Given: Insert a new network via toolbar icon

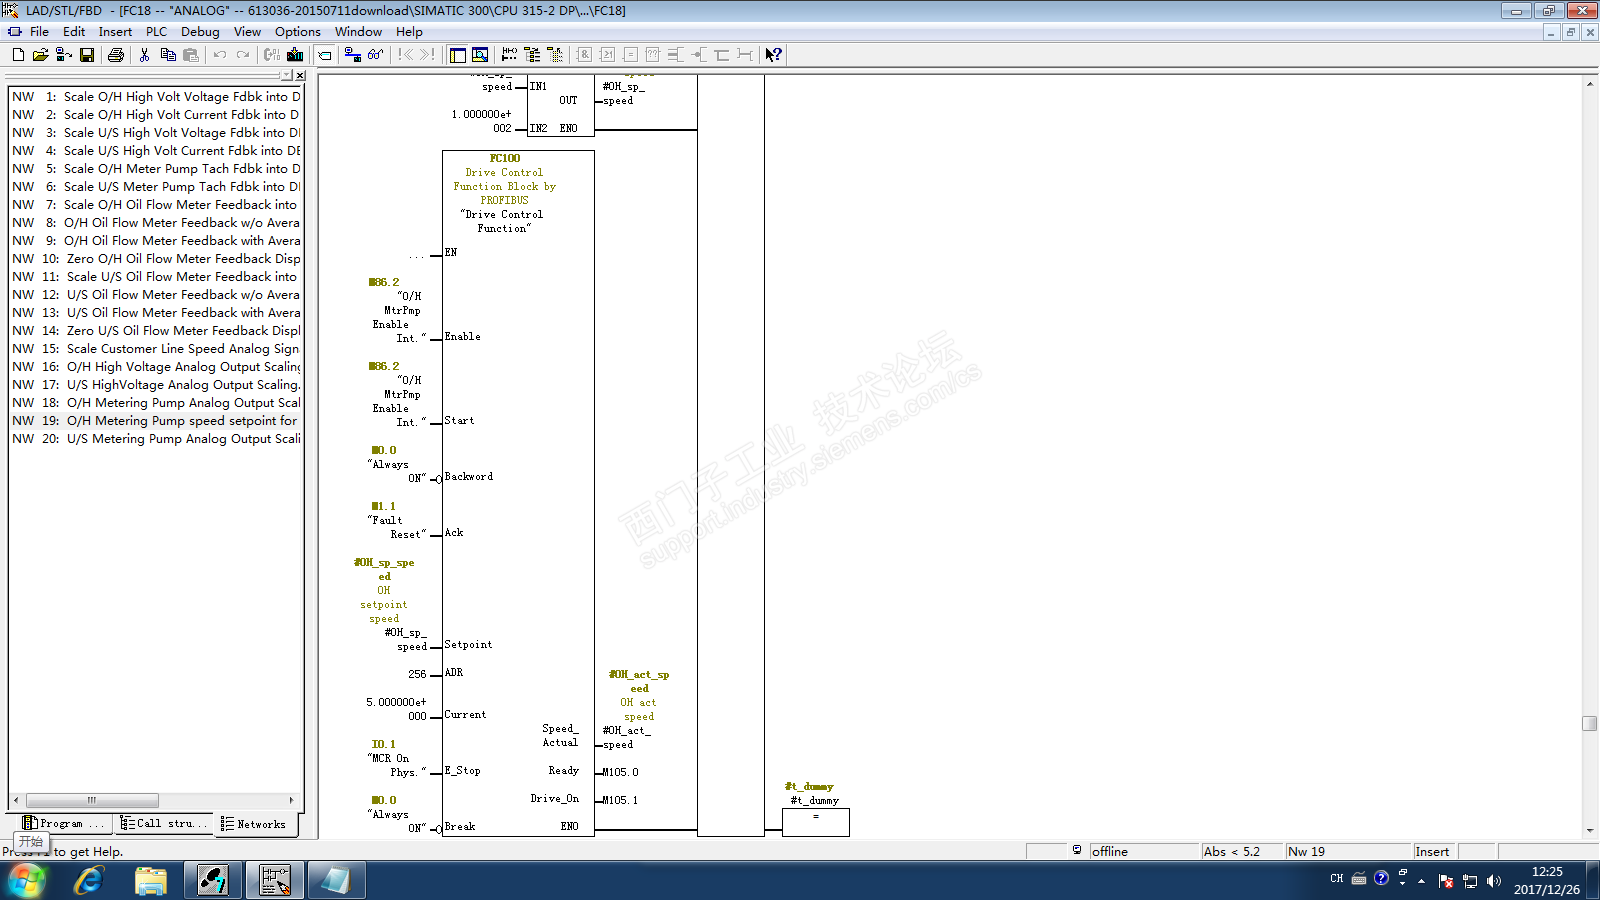Looking at the screenshot, I should click(x=510, y=55).
